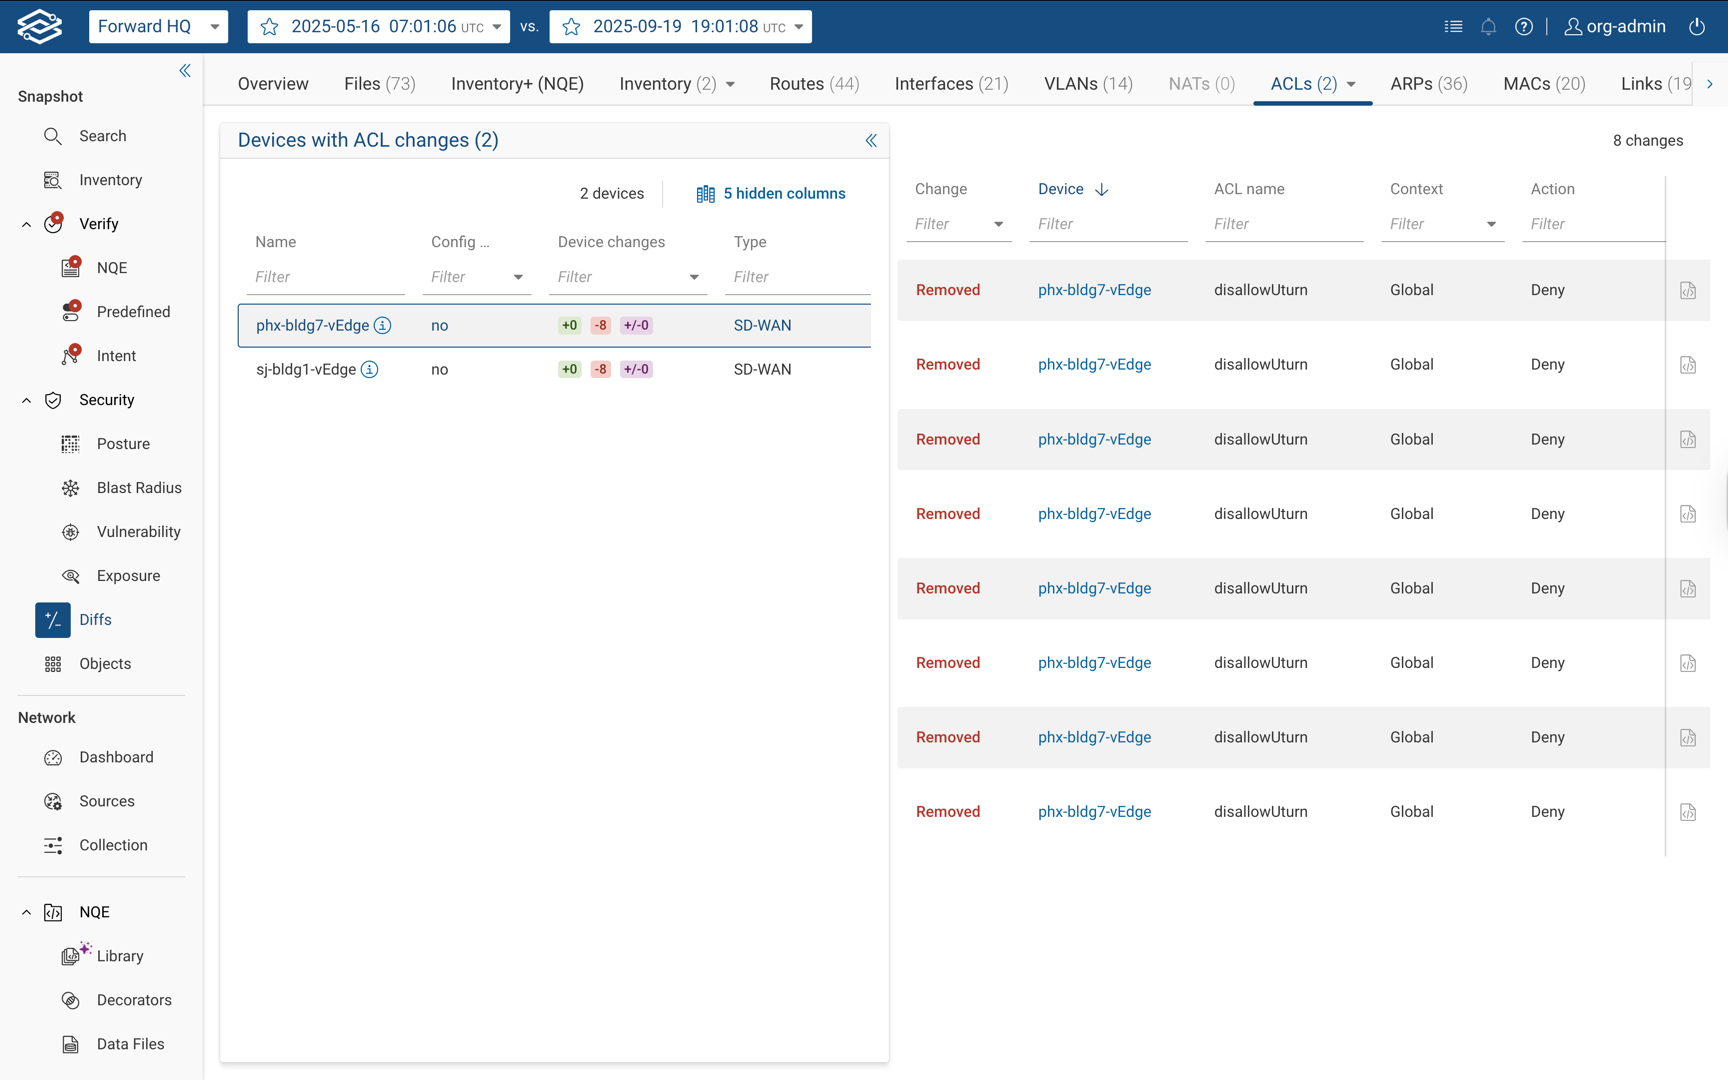This screenshot has height=1080, width=1728.
Task: Open the task list icon in header
Action: (1453, 27)
